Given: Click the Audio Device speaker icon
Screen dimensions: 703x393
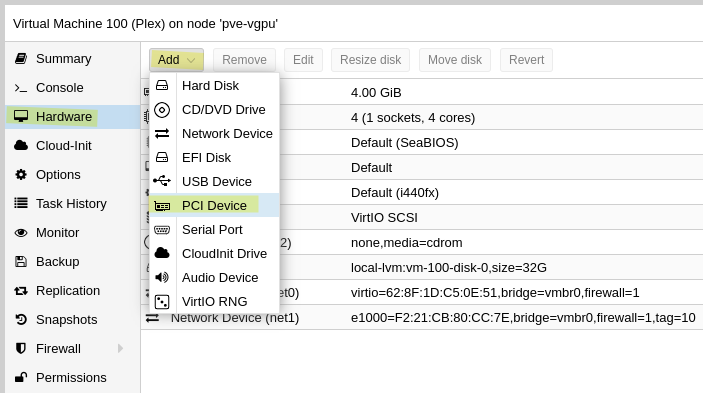Looking at the screenshot, I should coord(162,277).
